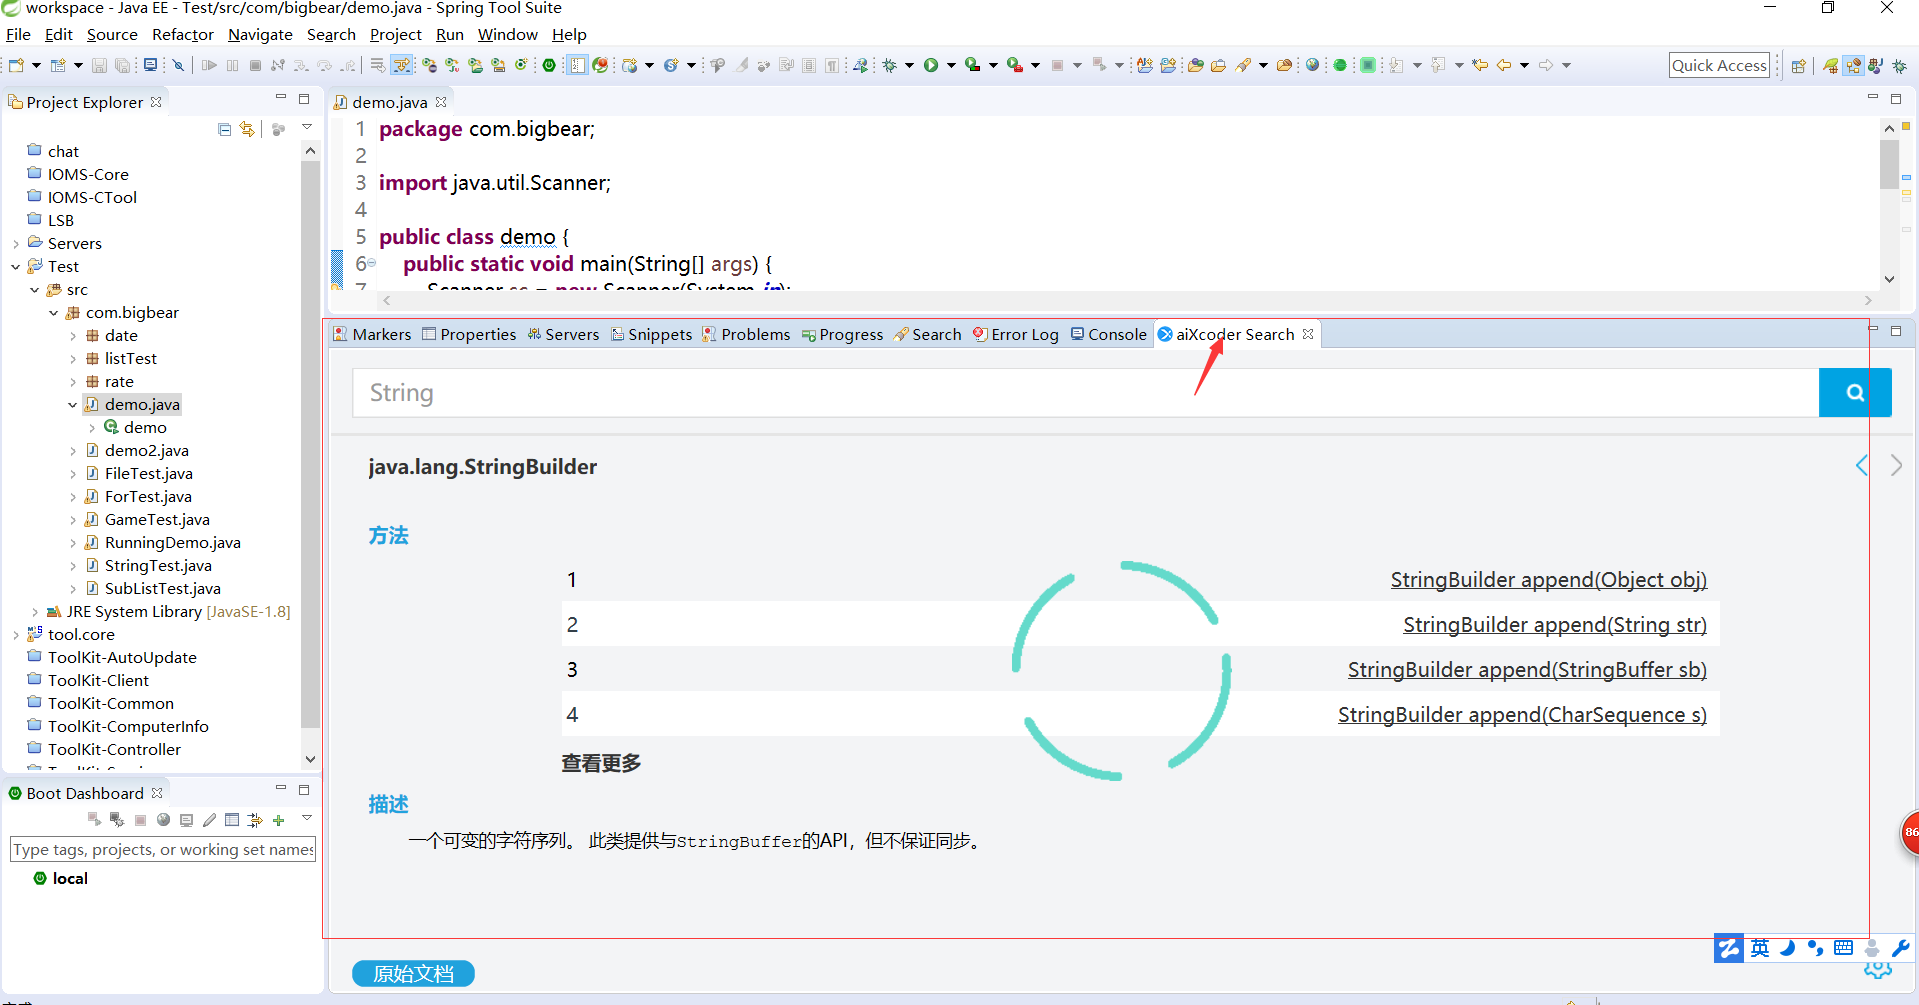Save the current file
The width and height of the screenshot is (1919, 1005).
tap(99, 64)
